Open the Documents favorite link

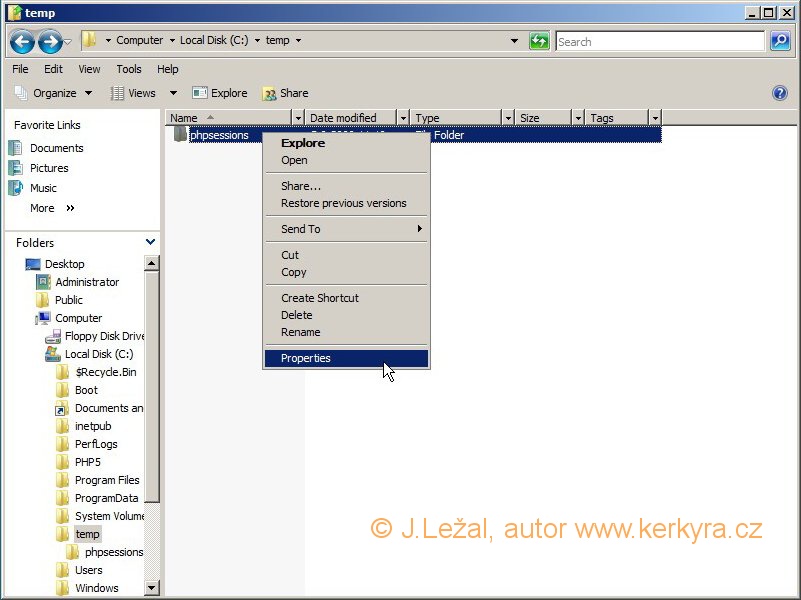pos(56,148)
